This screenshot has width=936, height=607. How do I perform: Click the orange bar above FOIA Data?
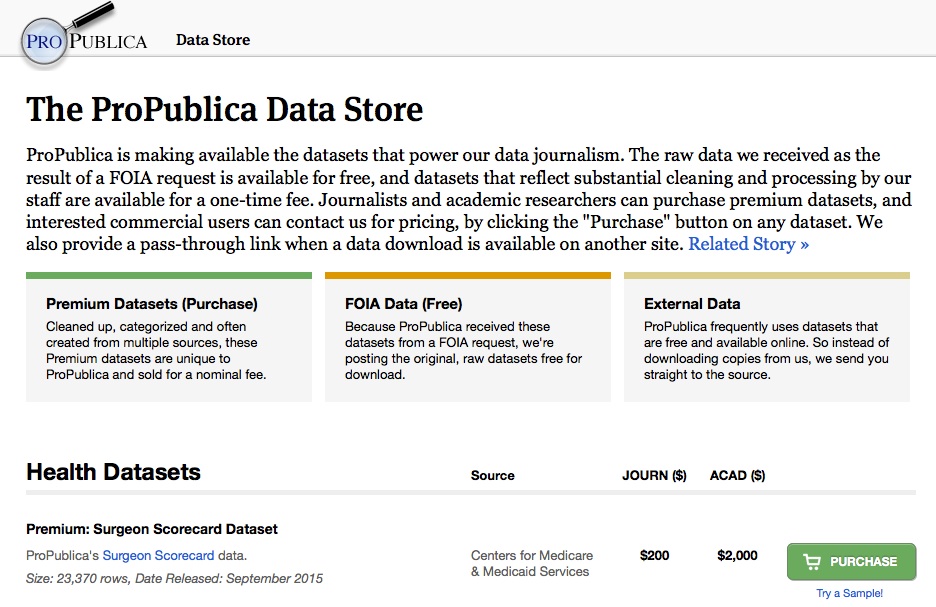click(x=467, y=275)
